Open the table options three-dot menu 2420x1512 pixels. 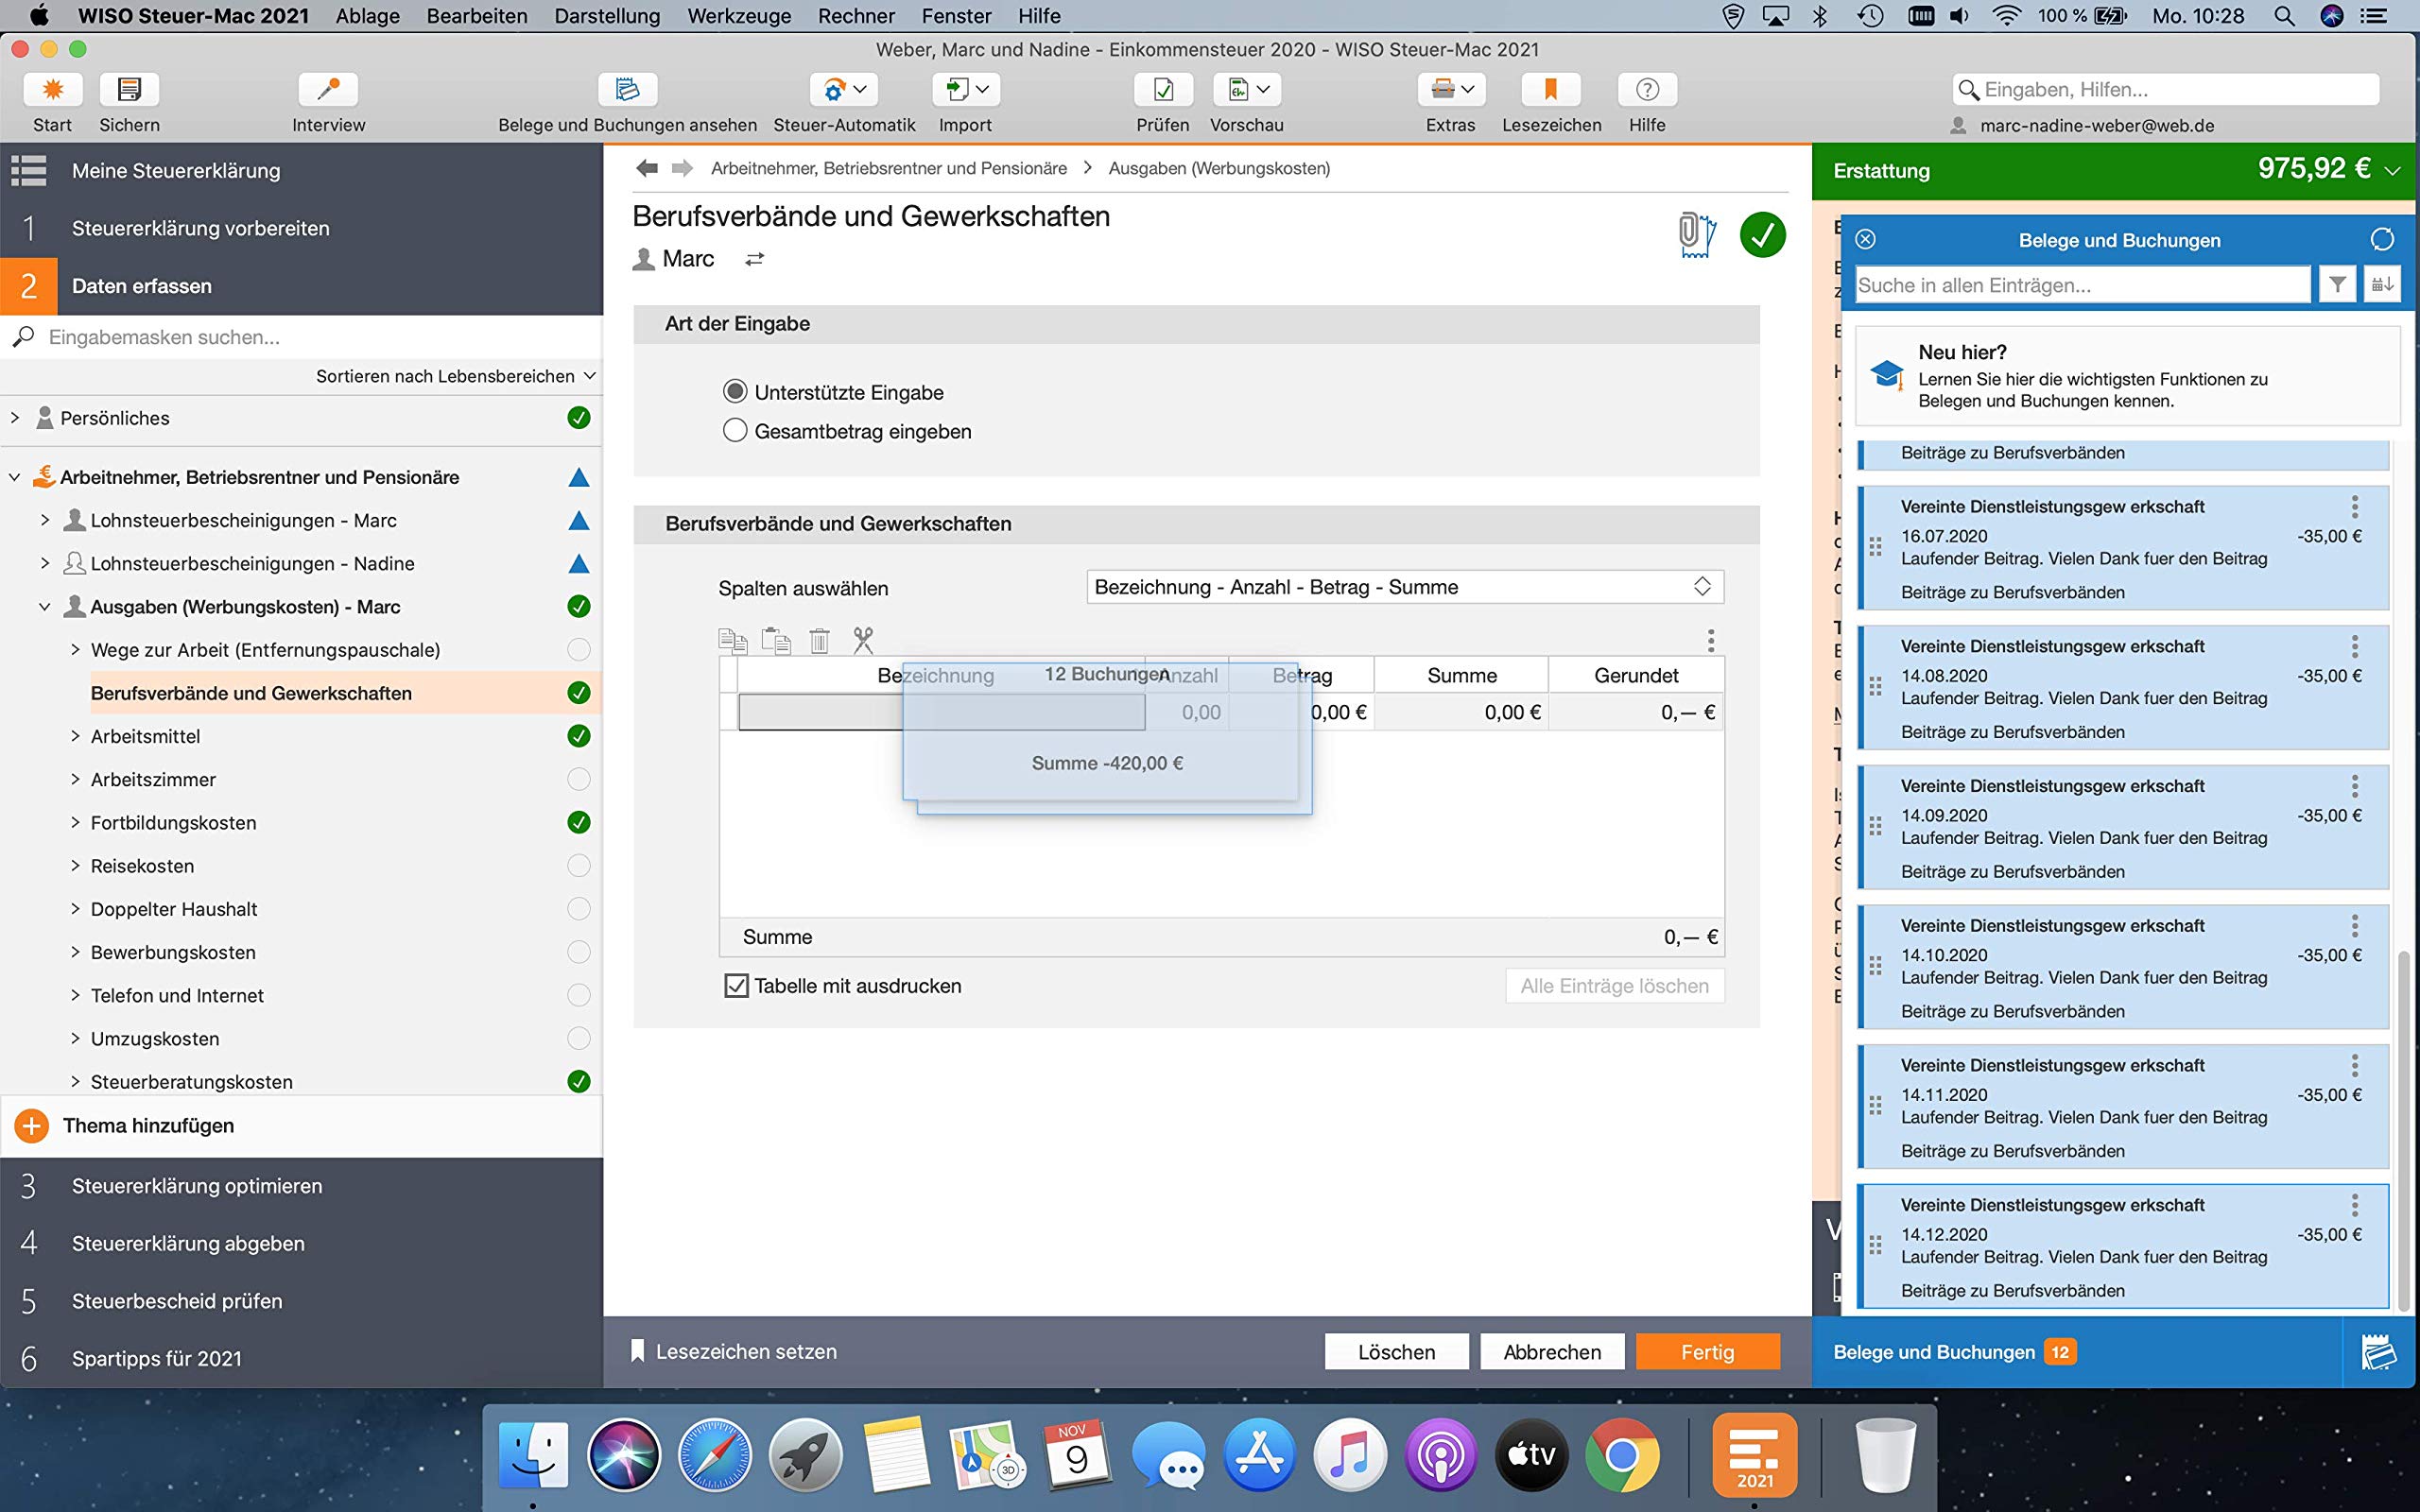click(x=1711, y=640)
